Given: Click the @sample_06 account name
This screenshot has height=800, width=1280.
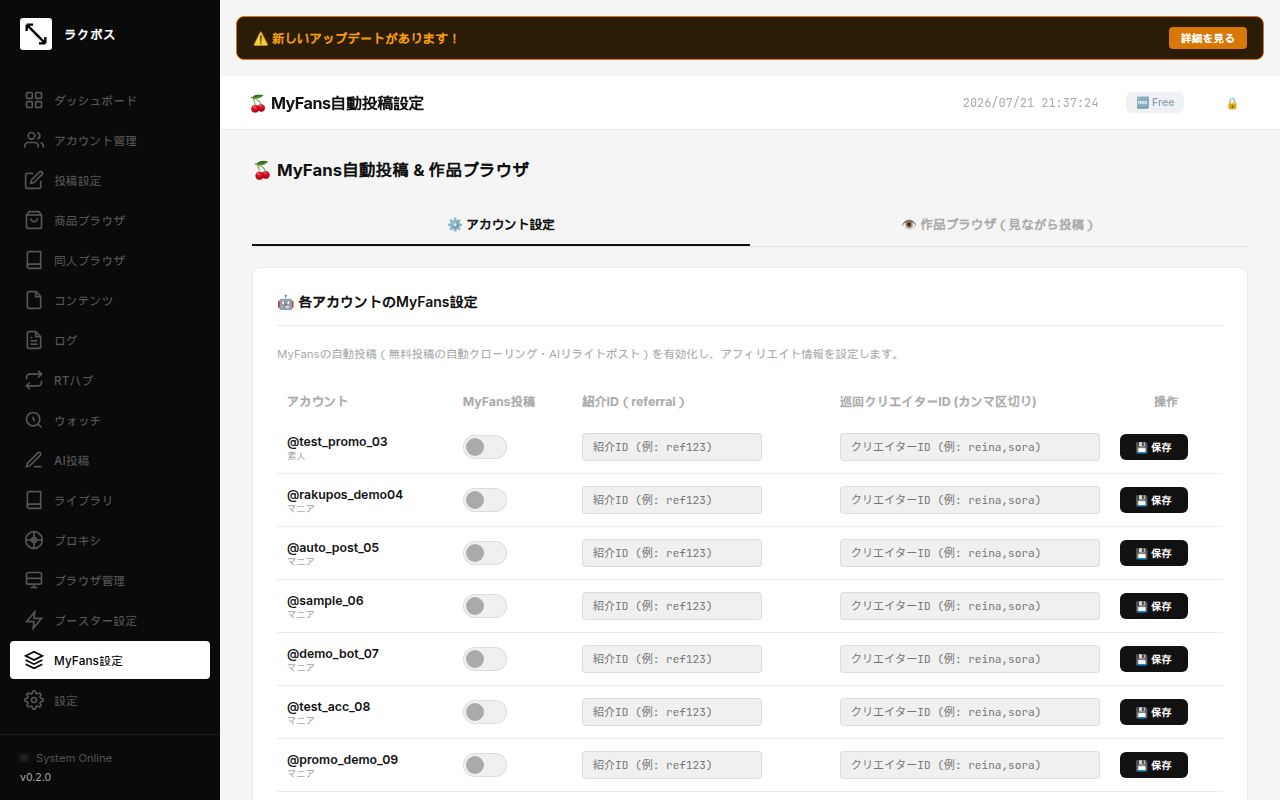Looking at the screenshot, I should [325, 601].
